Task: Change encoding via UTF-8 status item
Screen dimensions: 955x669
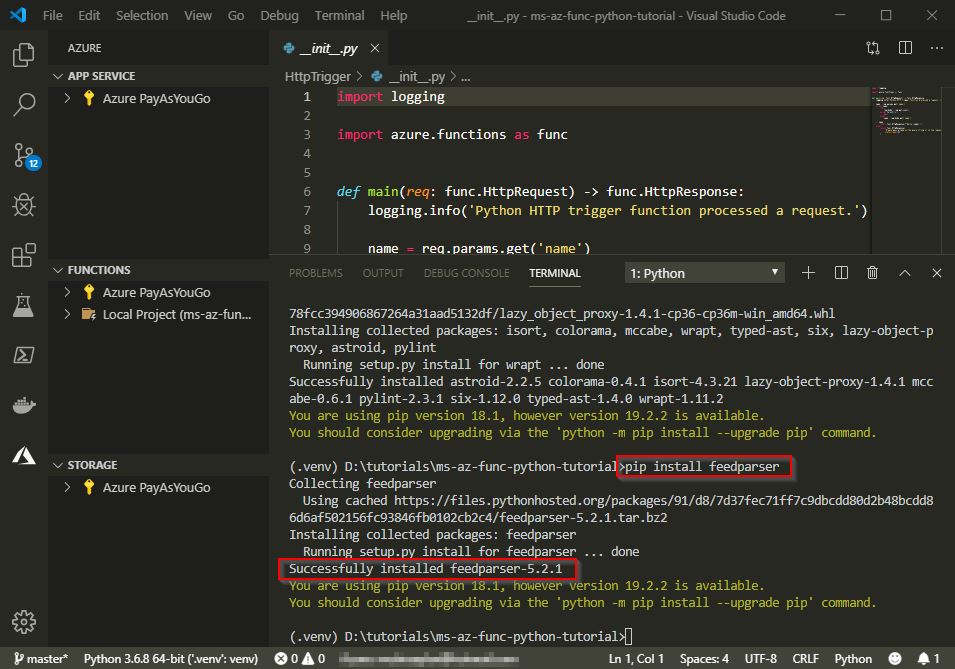Action: coord(761,659)
